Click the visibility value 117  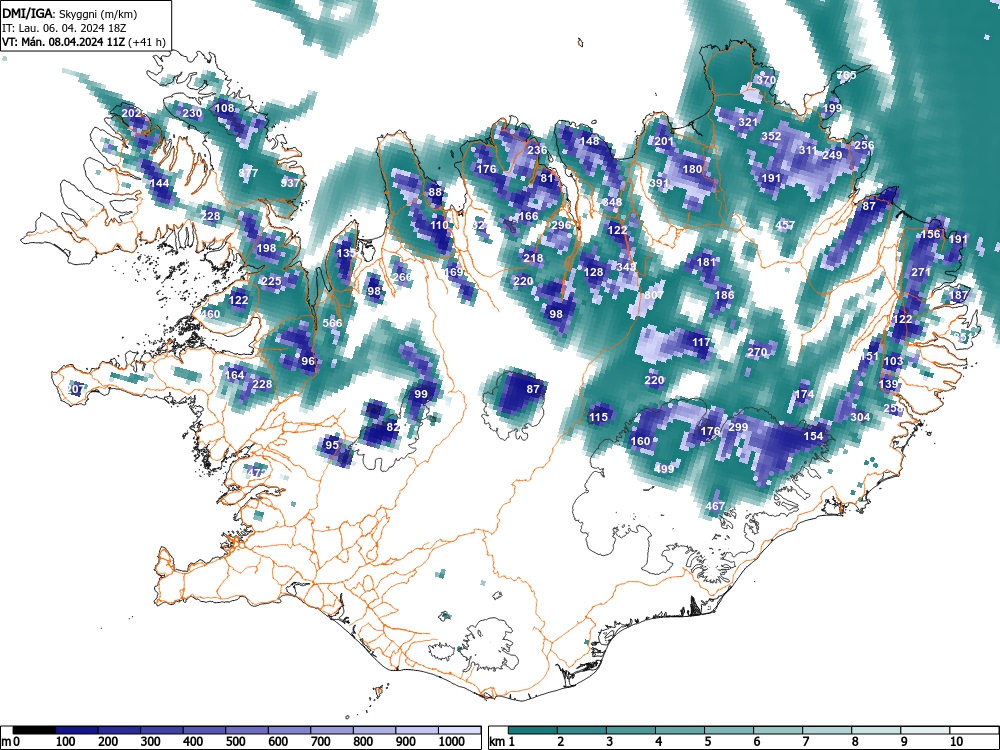pyautogui.click(x=702, y=342)
